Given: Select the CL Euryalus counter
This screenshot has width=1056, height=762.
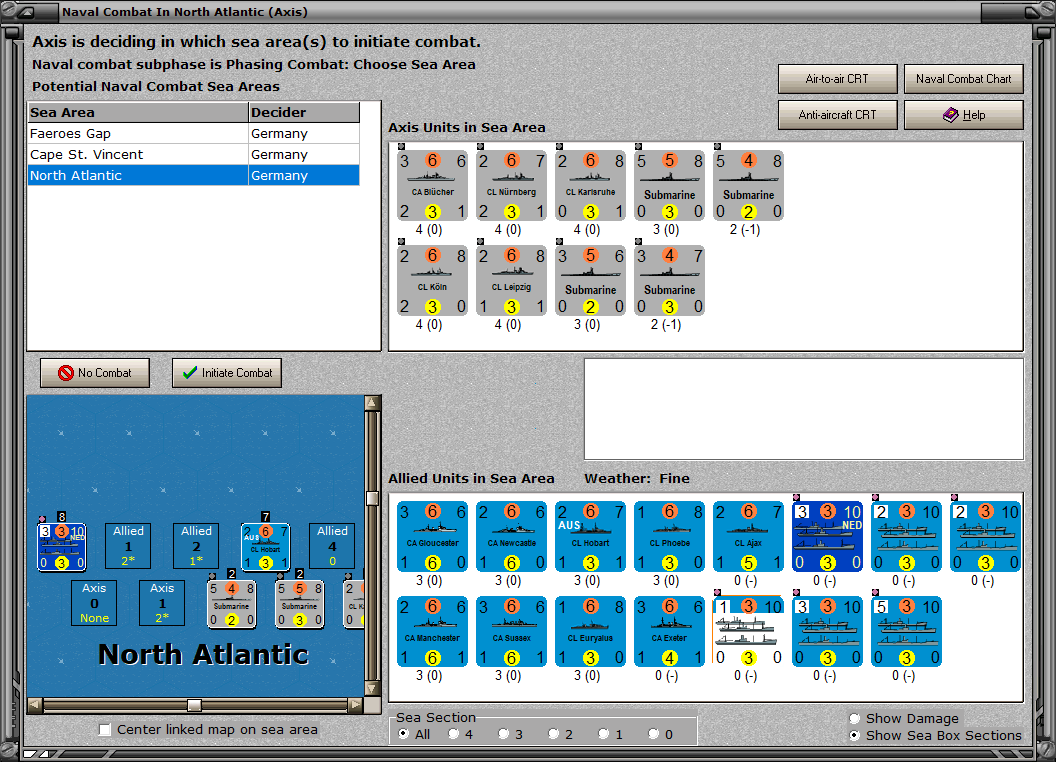Looking at the screenshot, I should [x=590, y=631].
